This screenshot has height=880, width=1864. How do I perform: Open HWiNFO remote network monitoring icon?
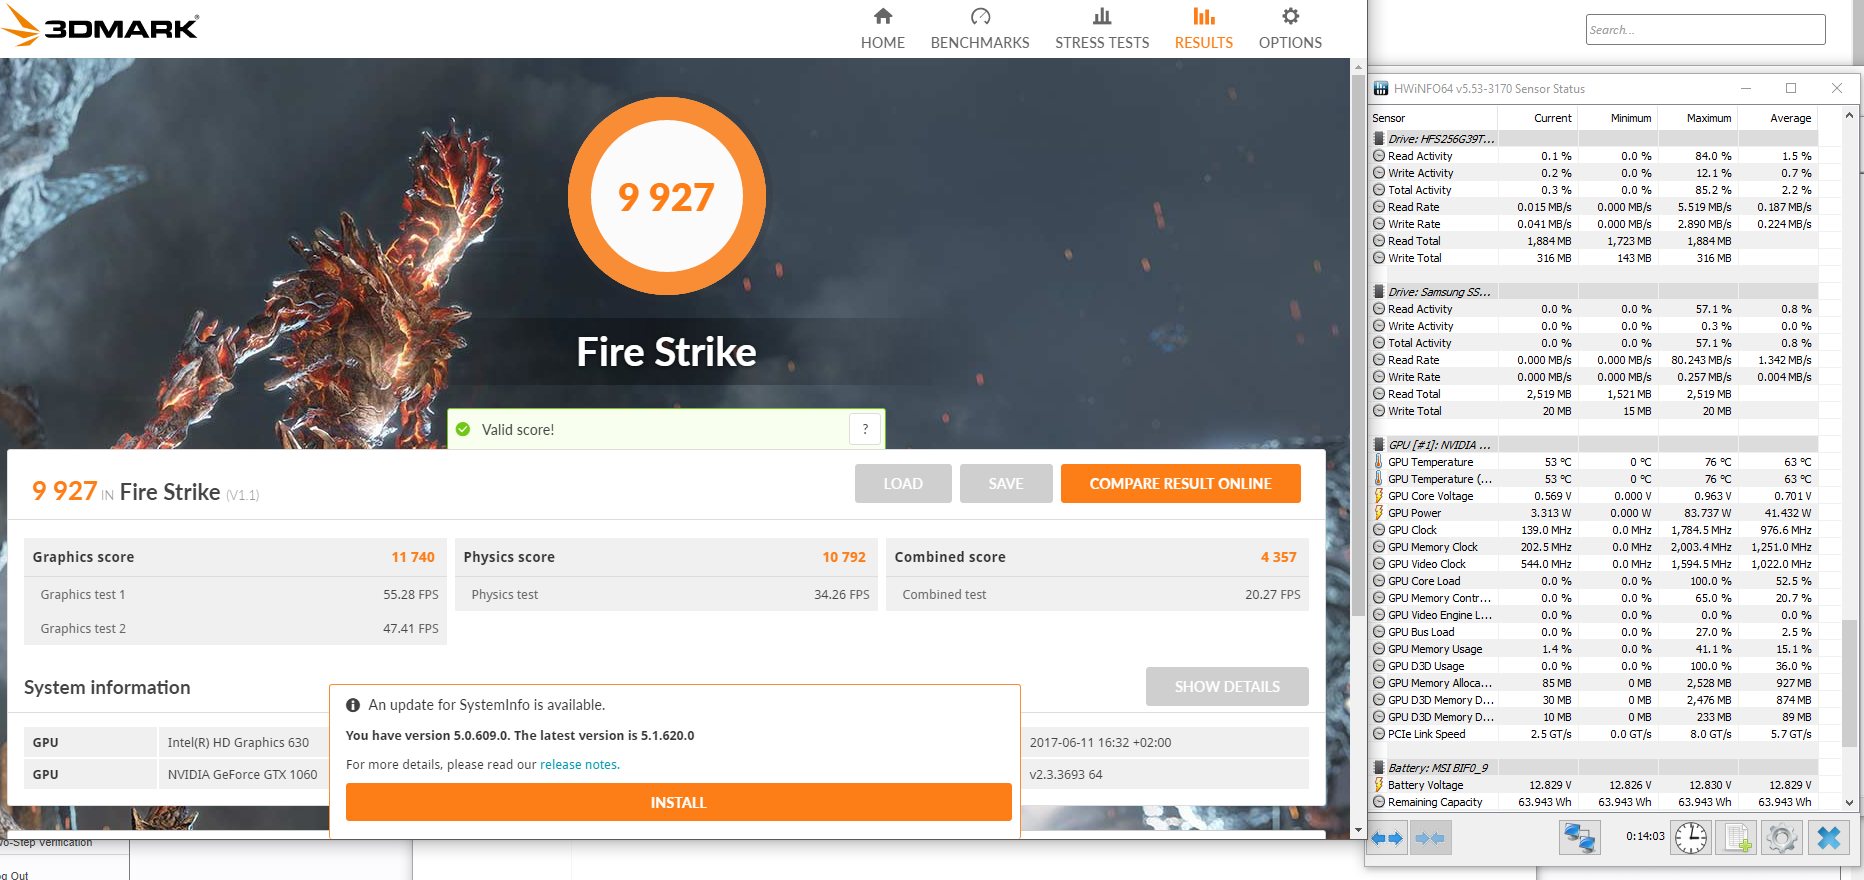point(1580,838)
